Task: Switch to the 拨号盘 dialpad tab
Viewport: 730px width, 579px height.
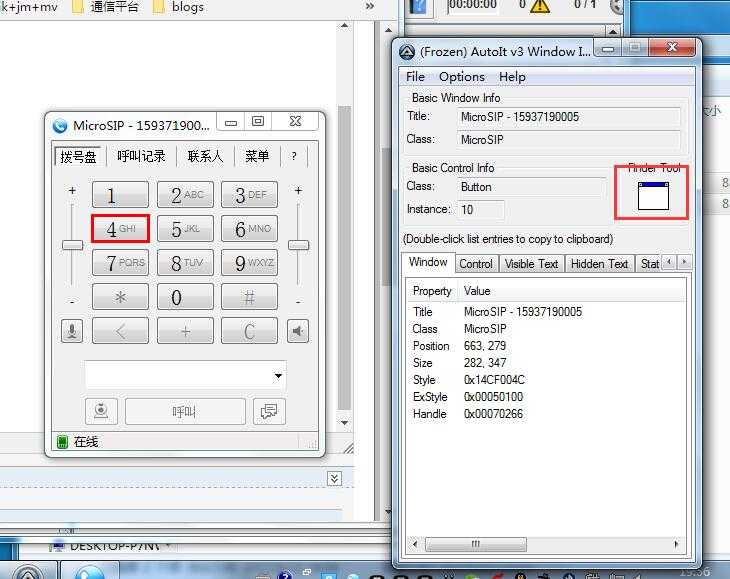Action: (x=78, y=156)
